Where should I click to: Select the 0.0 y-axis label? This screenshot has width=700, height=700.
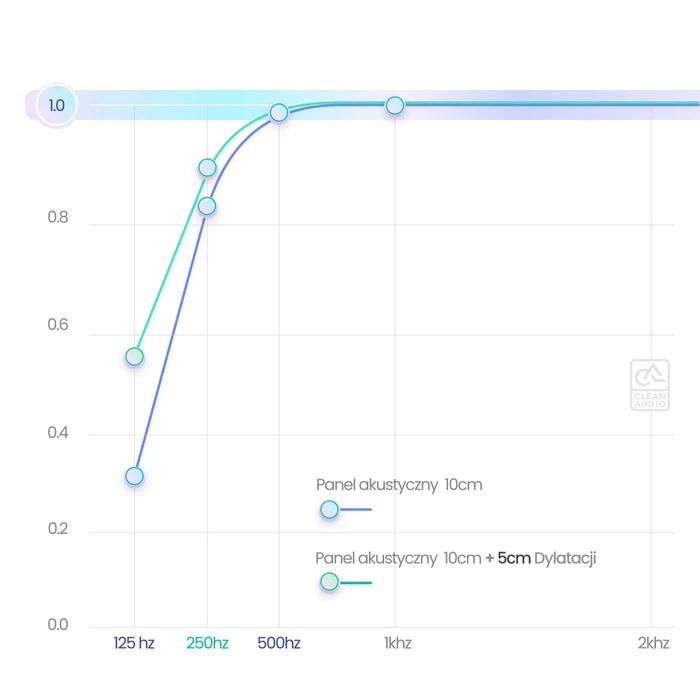coord(58,625)
